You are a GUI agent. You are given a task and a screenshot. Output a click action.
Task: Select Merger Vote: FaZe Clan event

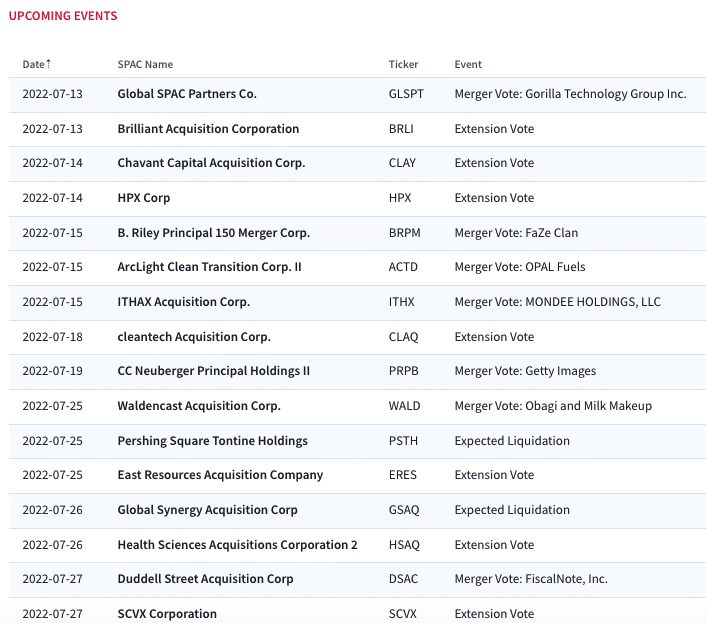[x=516, y=233]
